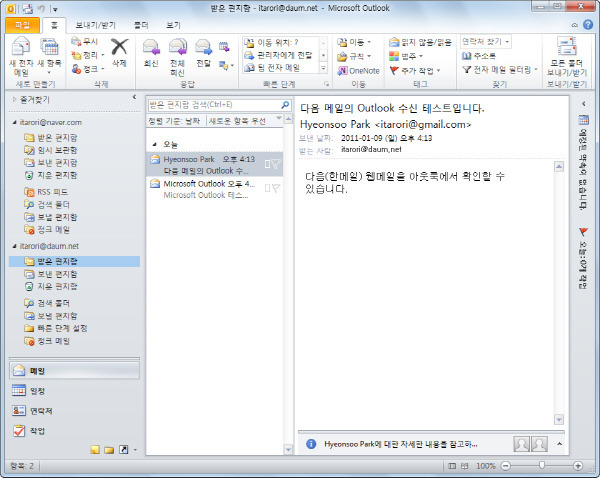Switch to 일정 calendar view
This screenshot has height=478, width=600.
(x=75, y=391)
